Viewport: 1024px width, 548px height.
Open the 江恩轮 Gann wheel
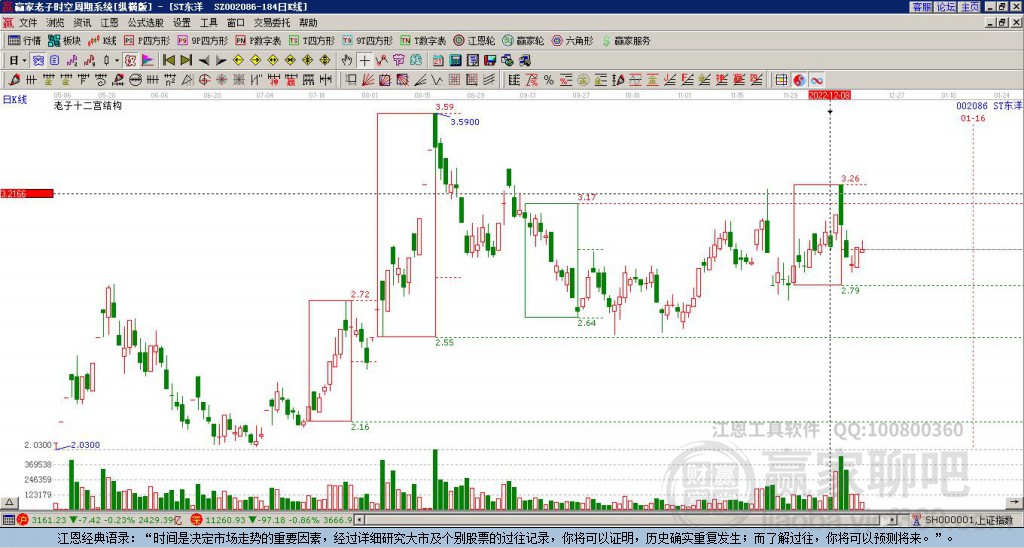pyautogui.click(x=474, y=40)
